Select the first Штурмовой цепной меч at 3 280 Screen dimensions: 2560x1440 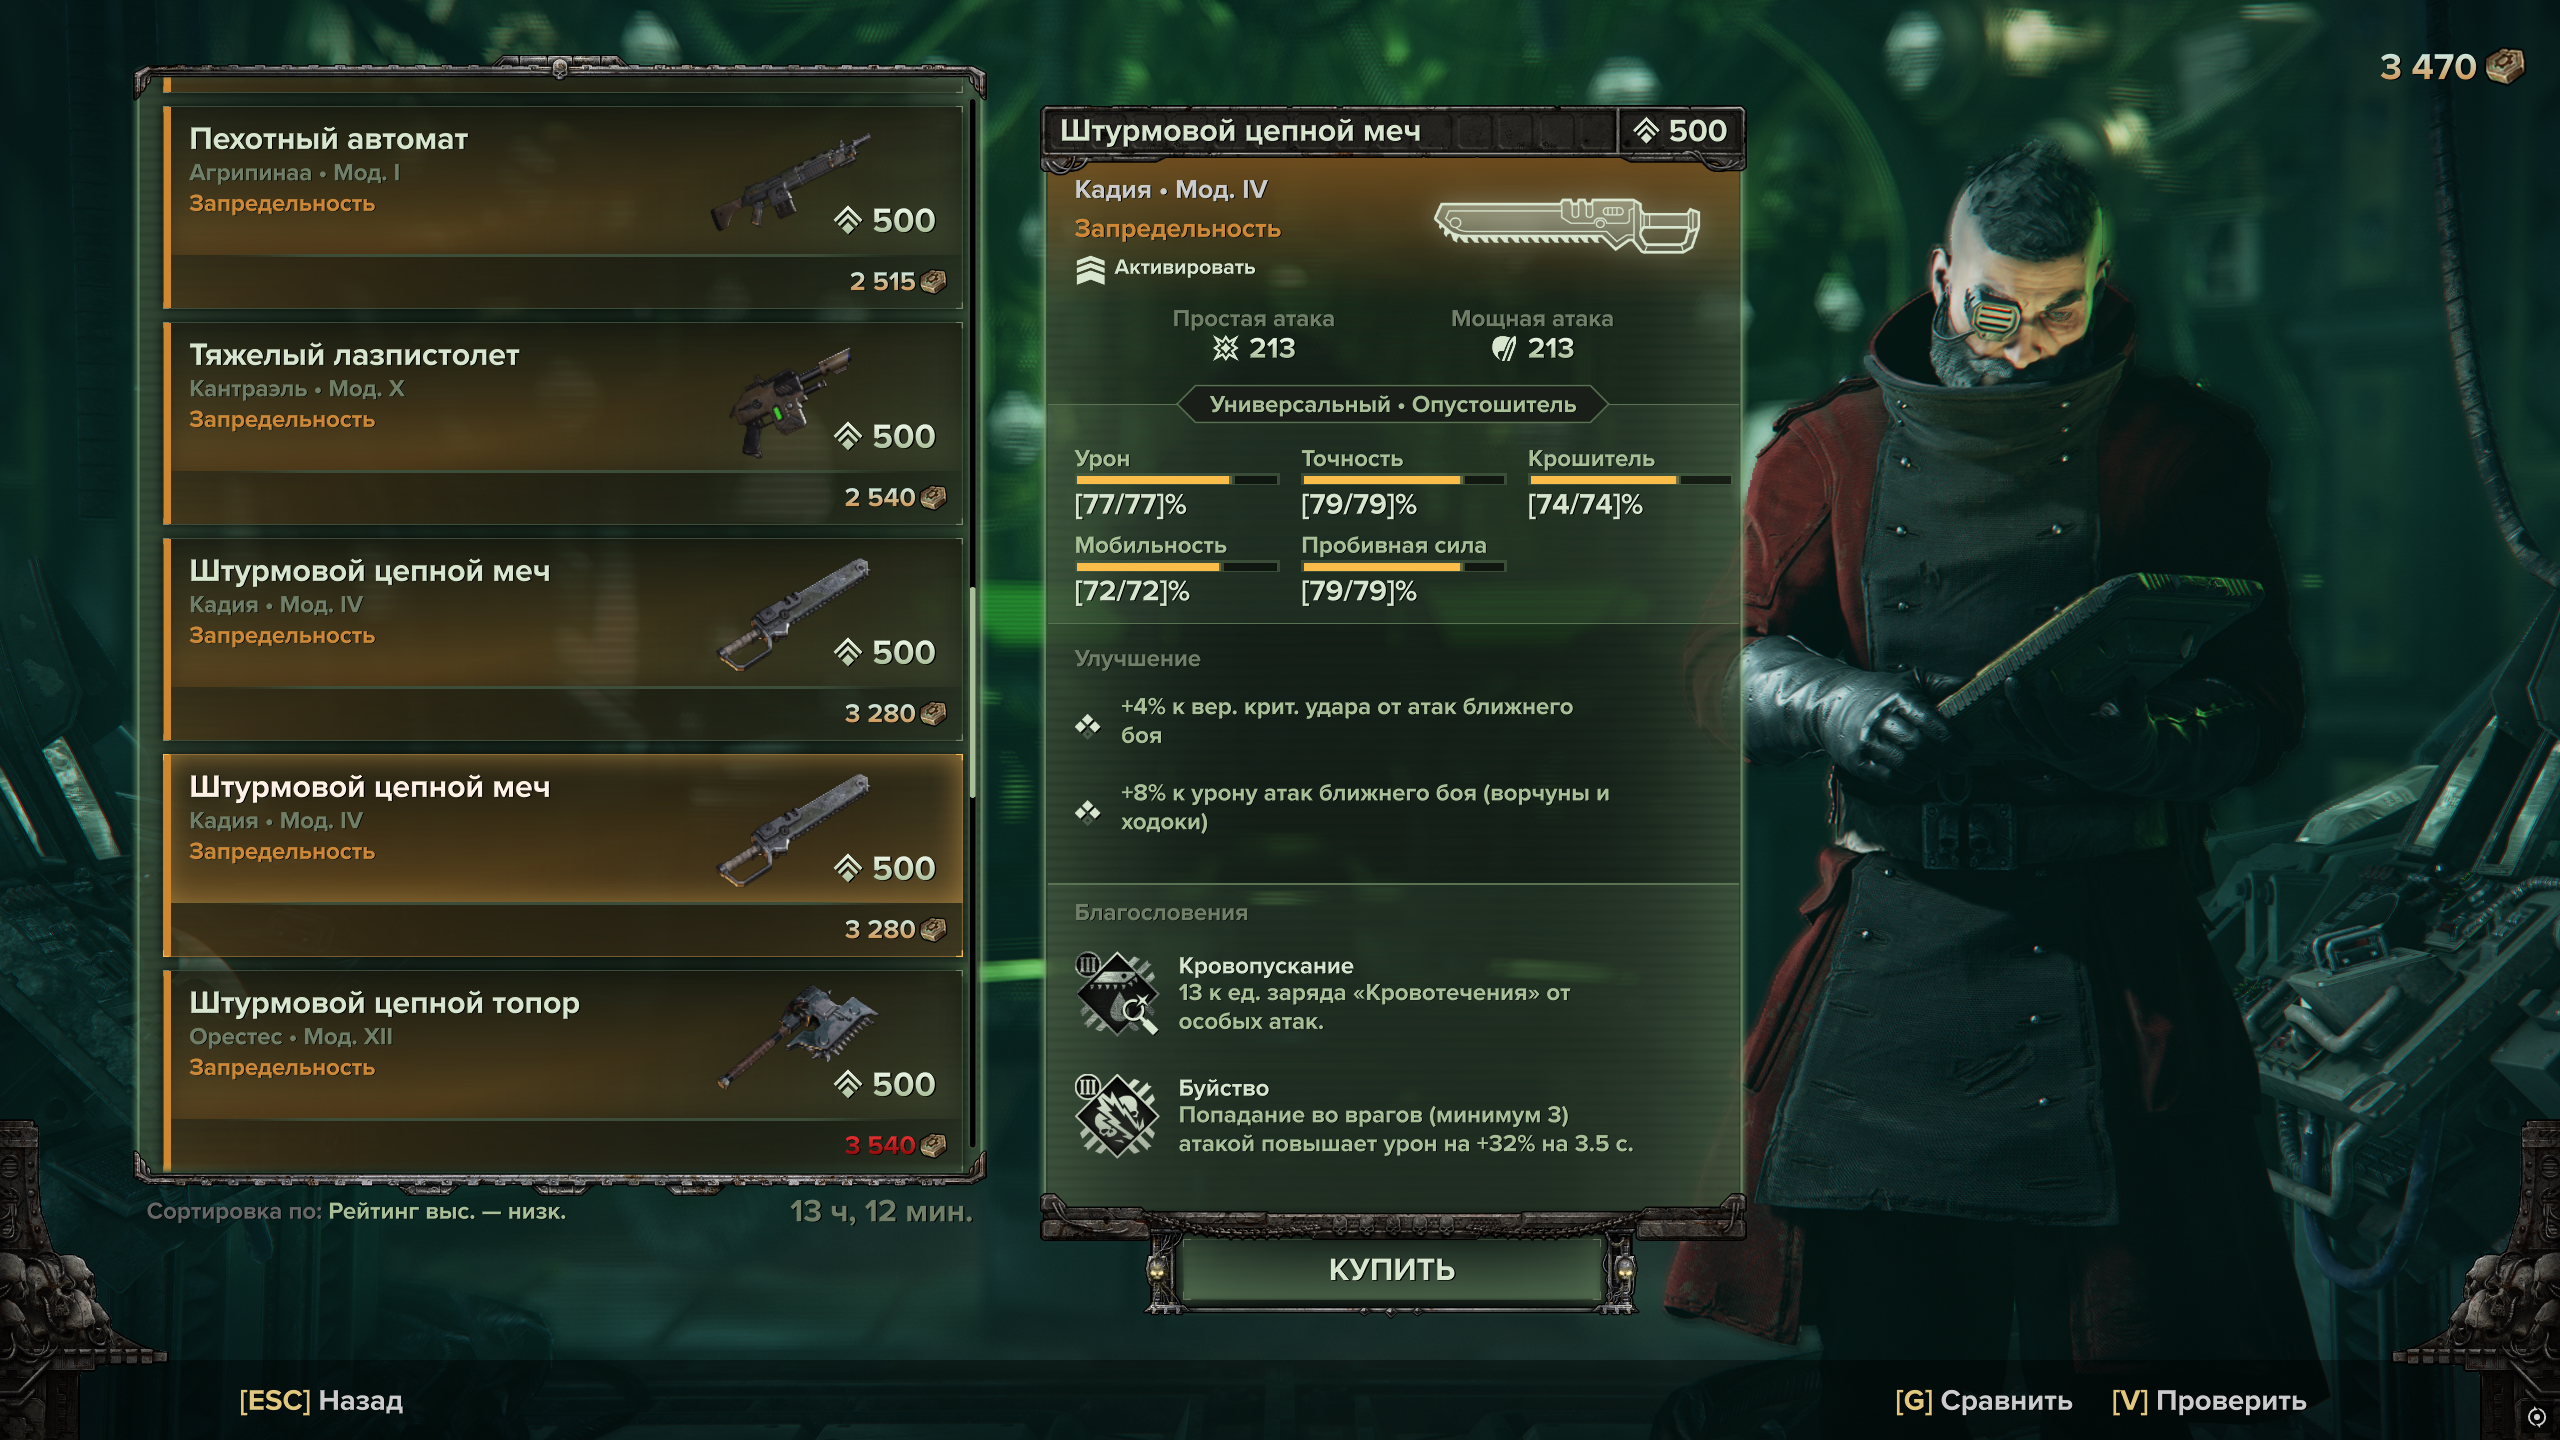click(x=563, y=639)
